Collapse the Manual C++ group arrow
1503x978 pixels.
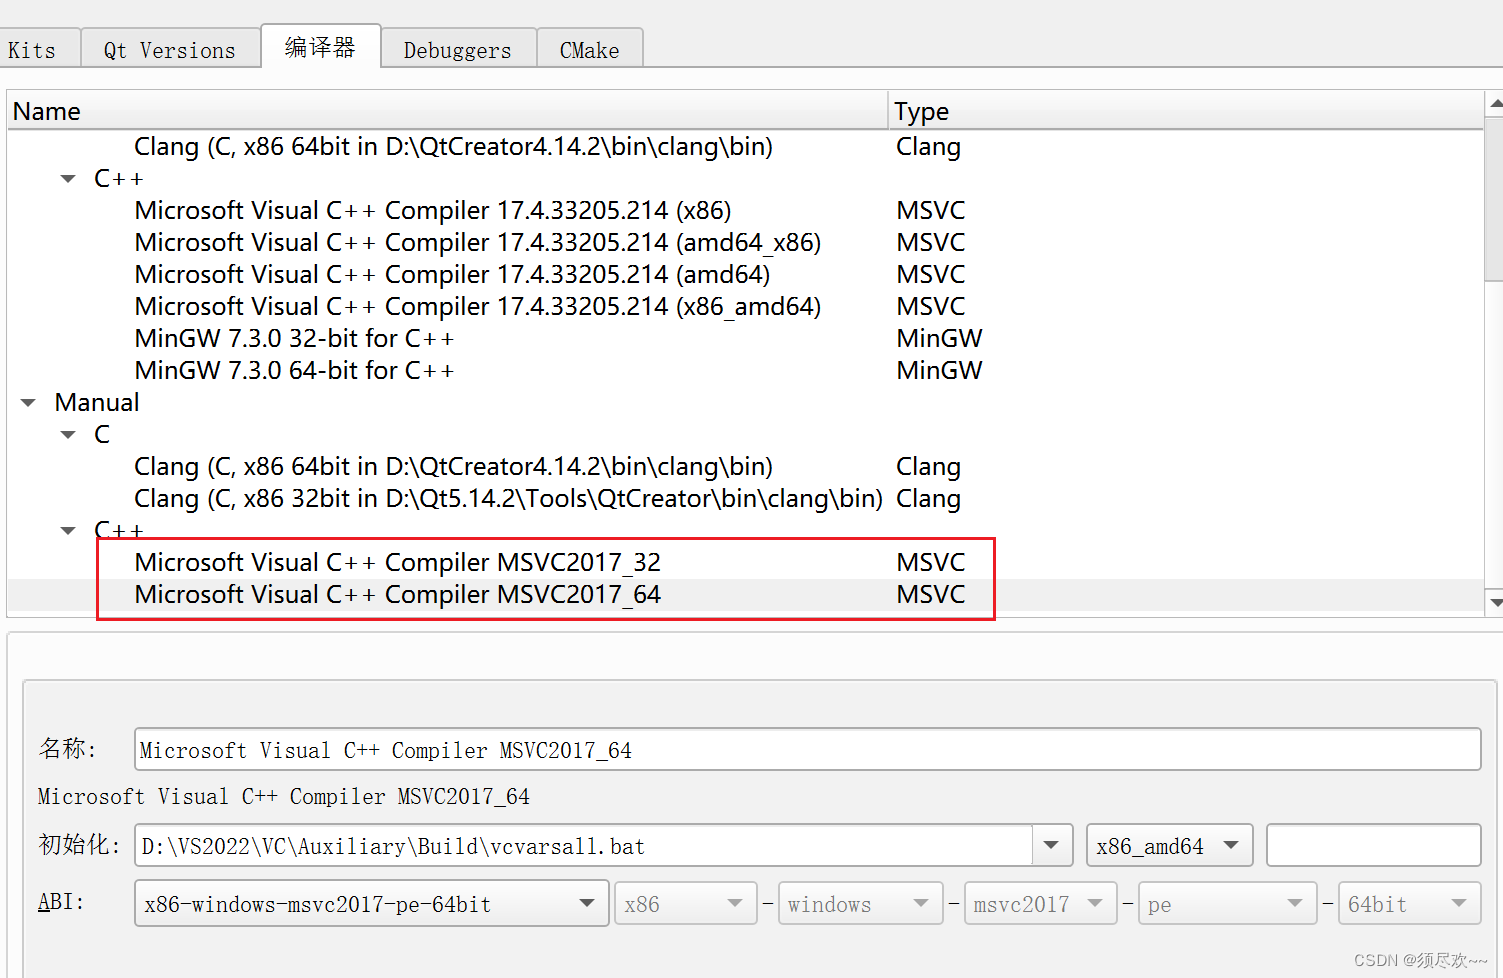coord(68,531)
